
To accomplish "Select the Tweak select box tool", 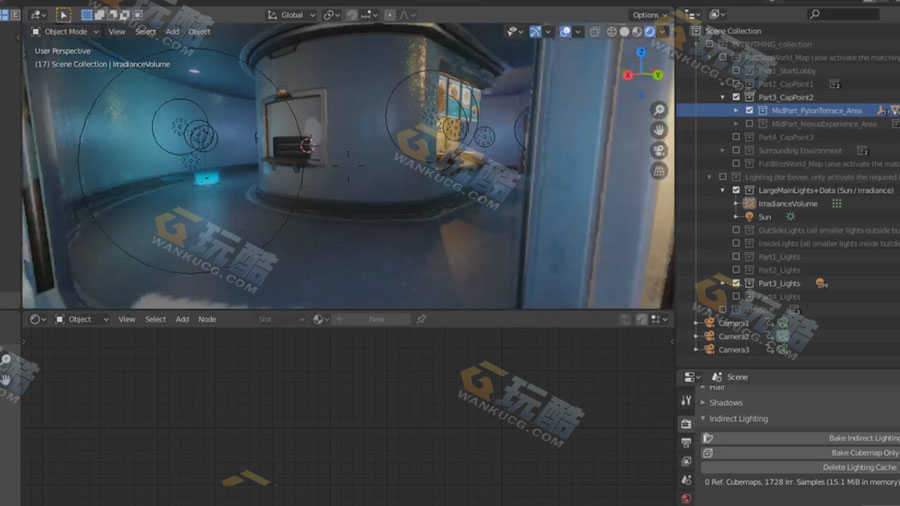I will pyautogui.click(x=63, y=15).
